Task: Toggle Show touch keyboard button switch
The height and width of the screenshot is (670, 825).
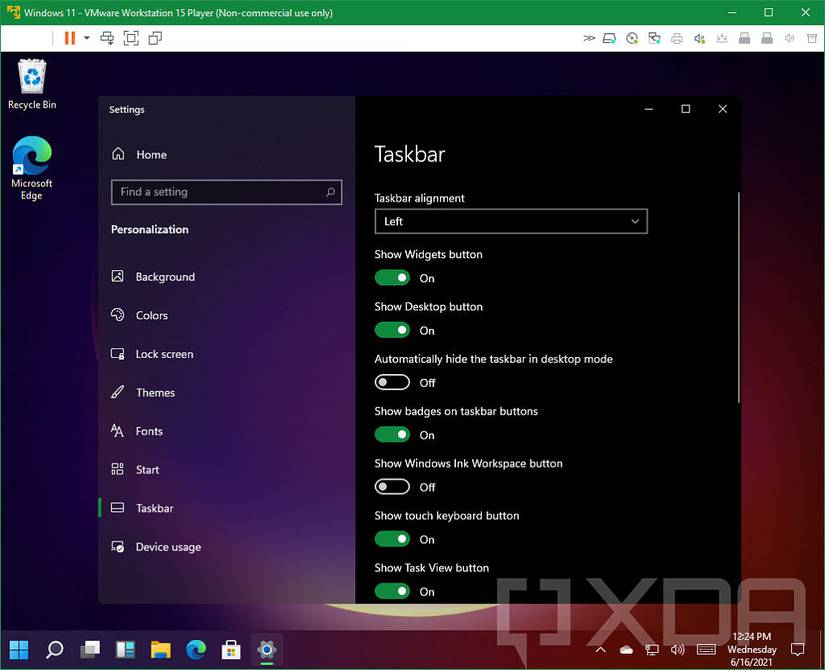Action: tap(393, 539)
